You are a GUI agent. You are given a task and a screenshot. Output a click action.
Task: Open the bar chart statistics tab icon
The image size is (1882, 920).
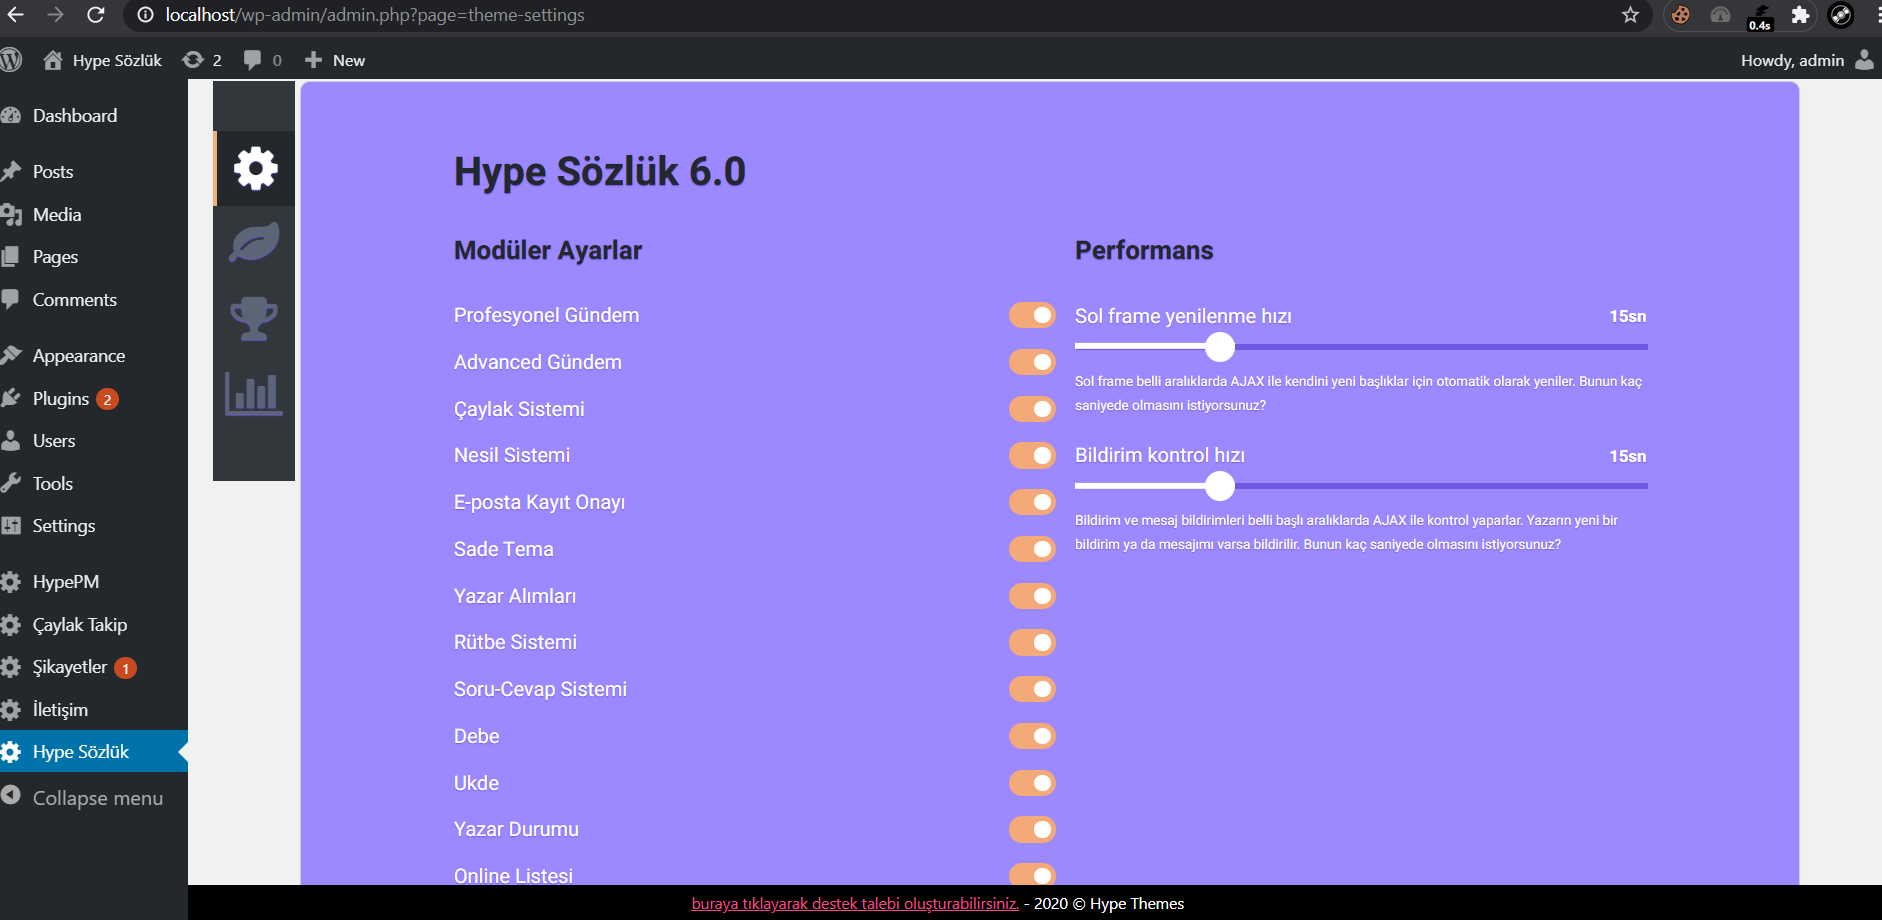[254, 393]
